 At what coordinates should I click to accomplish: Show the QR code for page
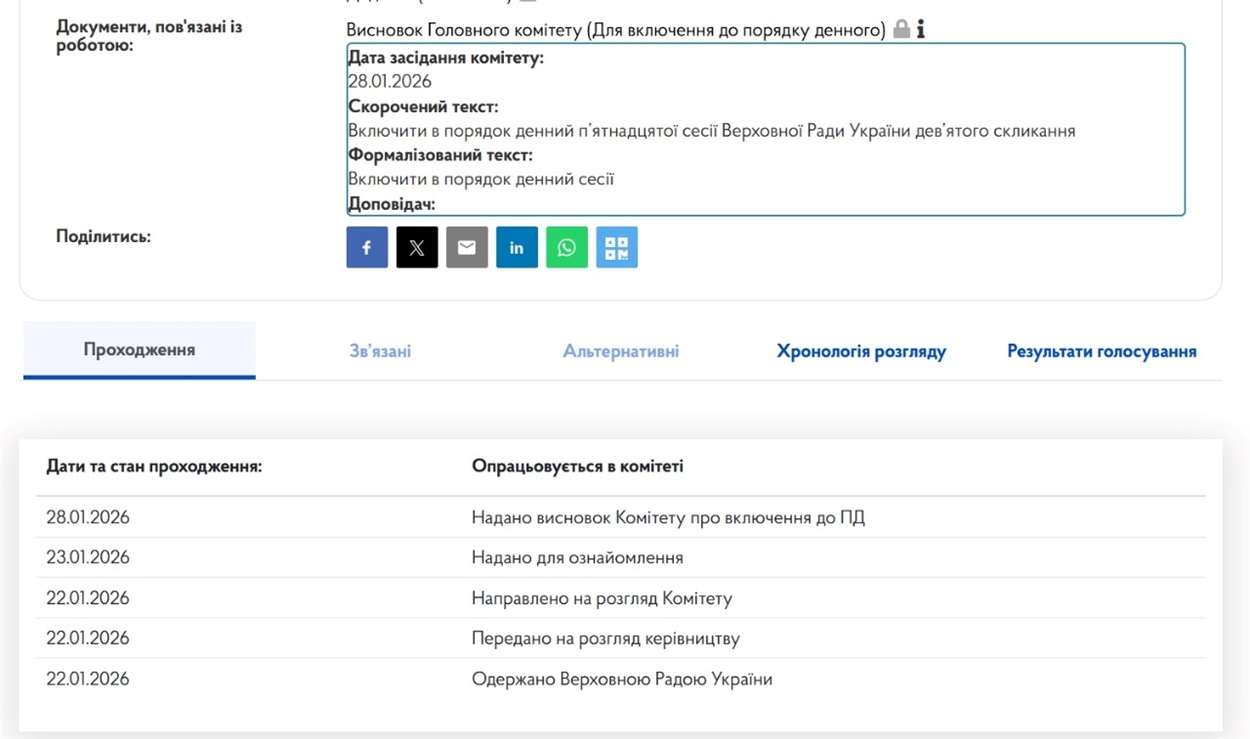click(x=617, y=248)
